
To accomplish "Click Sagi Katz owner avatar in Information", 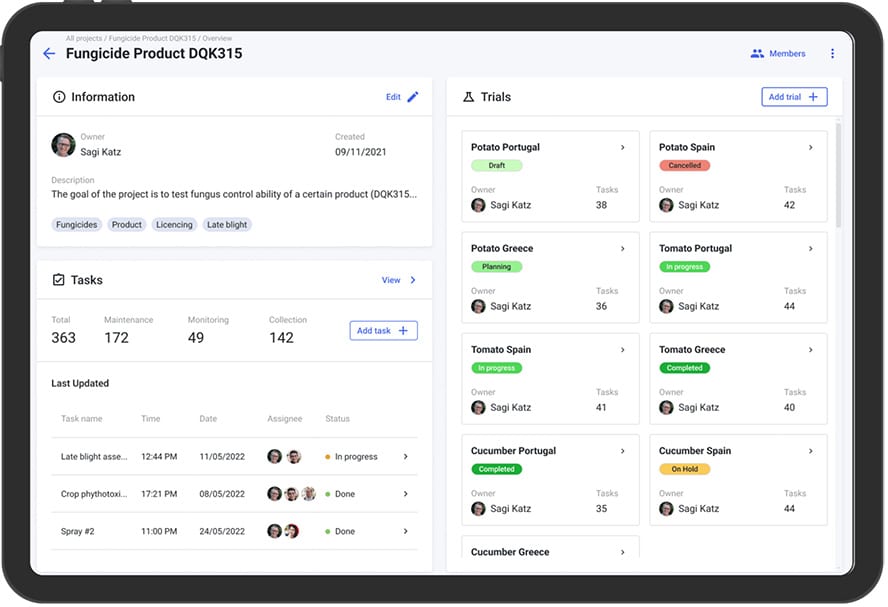I will [x=63, y=145].
